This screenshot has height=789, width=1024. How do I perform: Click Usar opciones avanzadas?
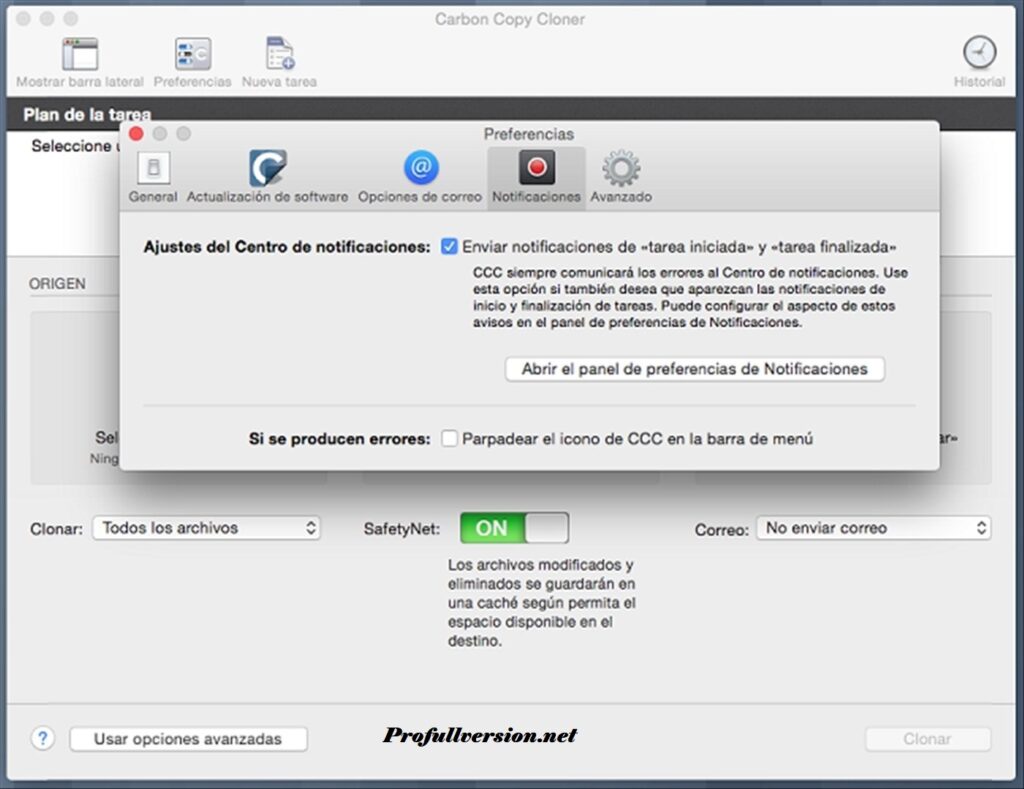click(x=188, y=740)
